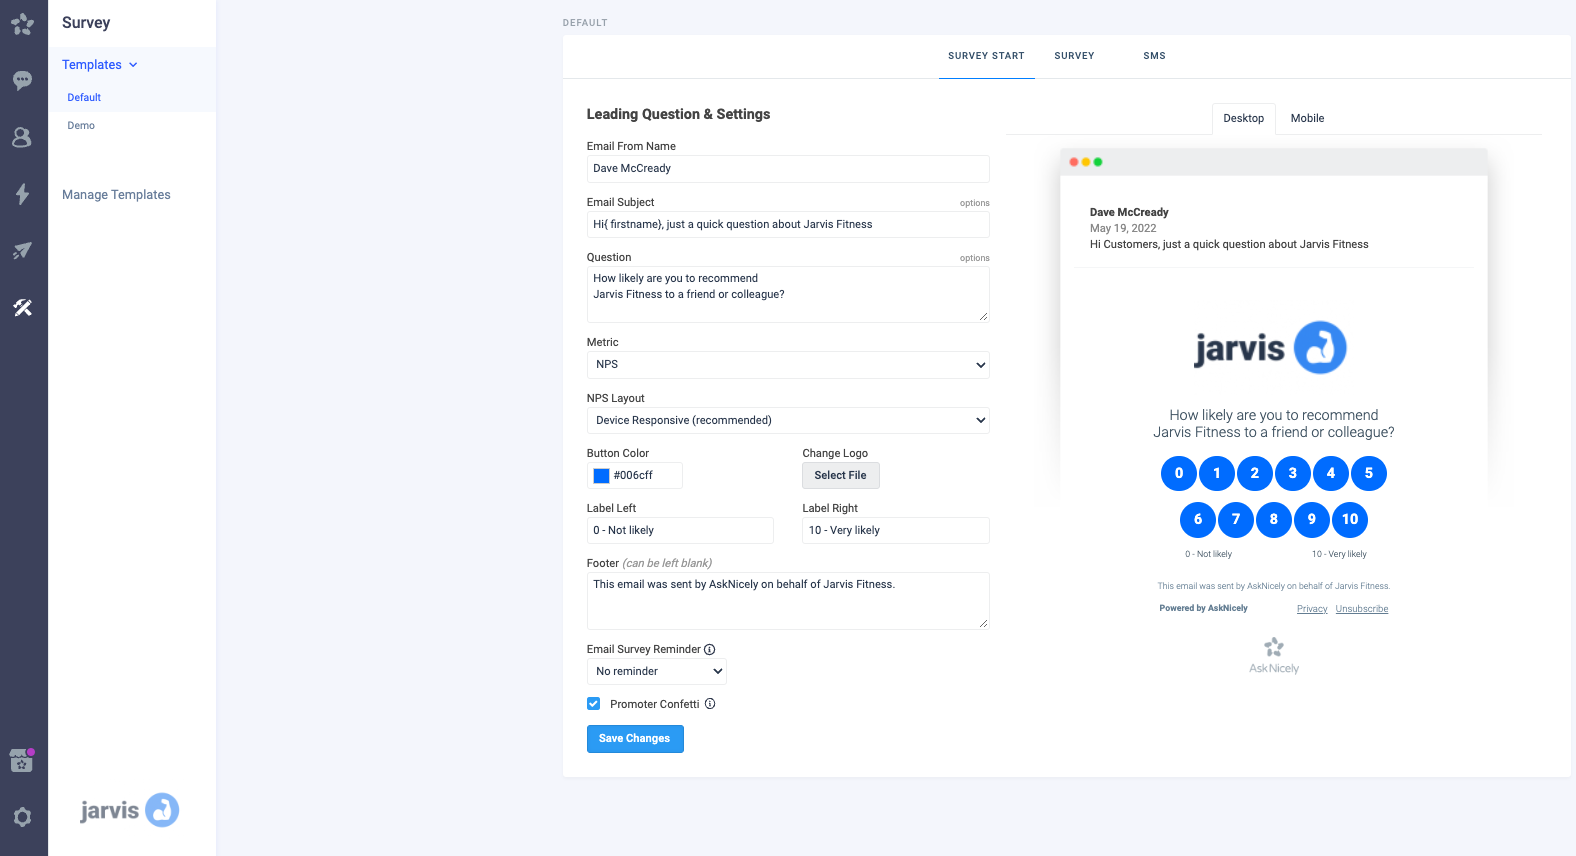Click score button 0 in preview
1576x856 pixels.
(x=1179, y=473)
